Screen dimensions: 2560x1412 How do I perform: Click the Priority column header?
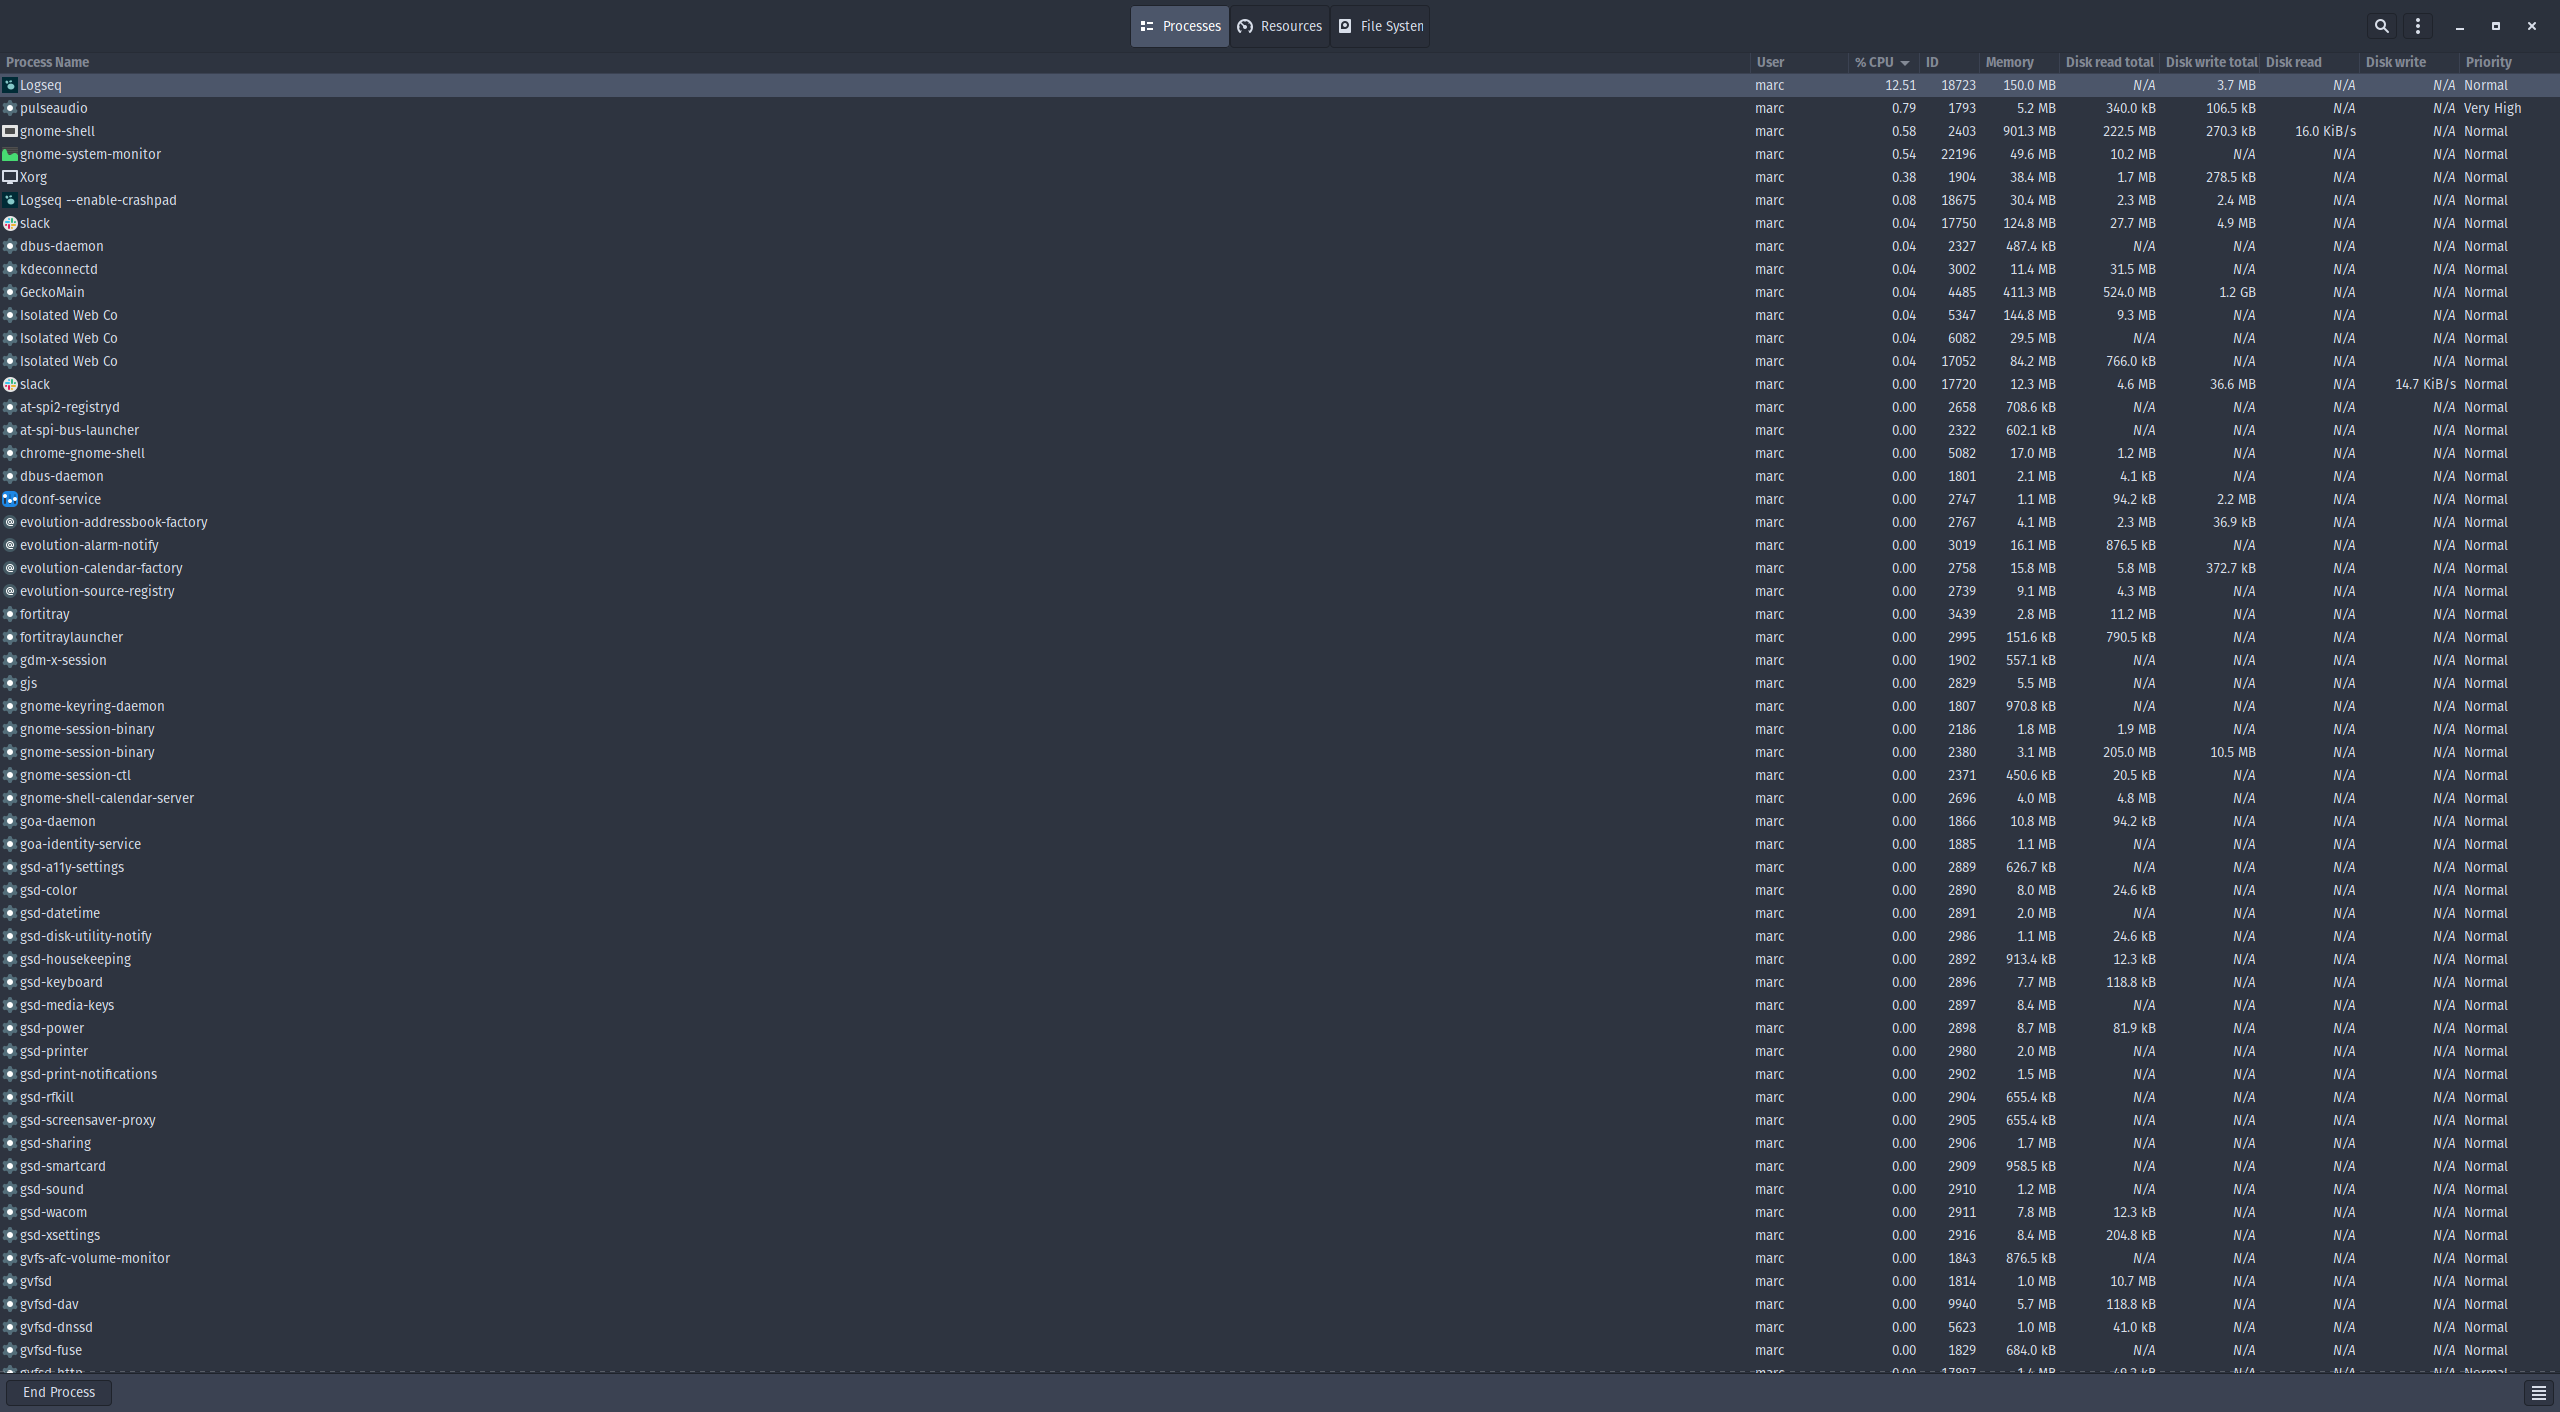coord(2487,61)
